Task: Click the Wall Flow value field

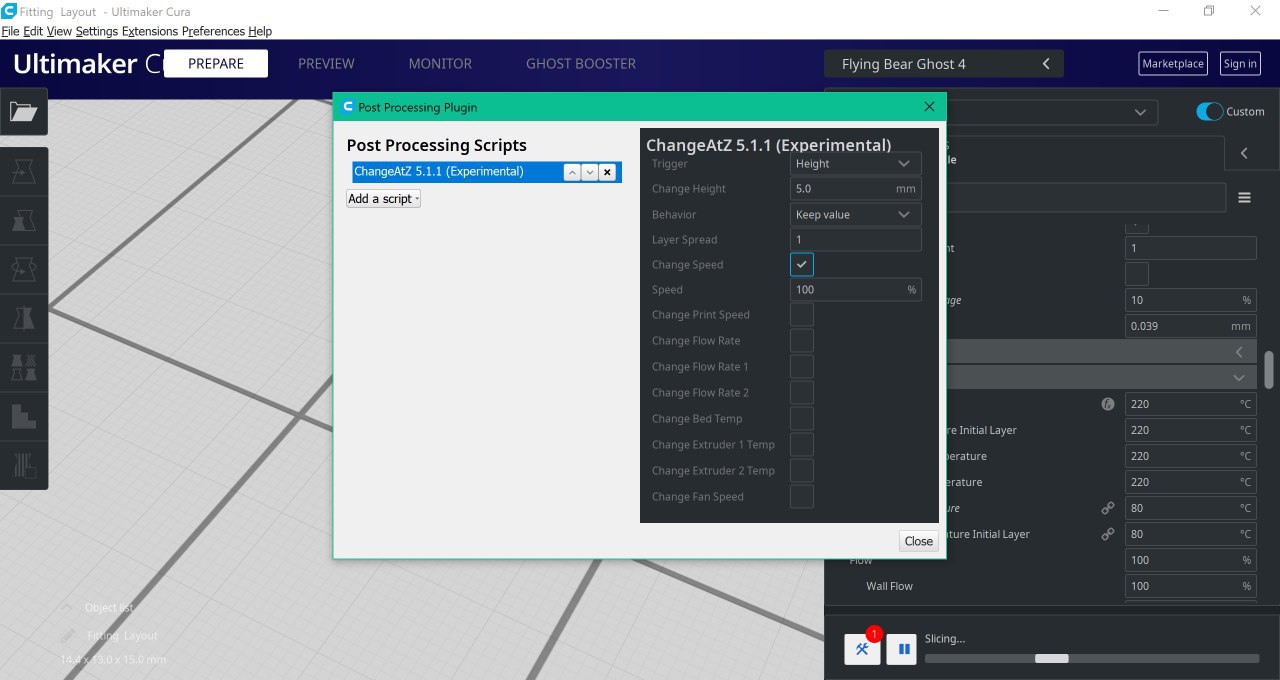Action: (x=1191, y=586)
